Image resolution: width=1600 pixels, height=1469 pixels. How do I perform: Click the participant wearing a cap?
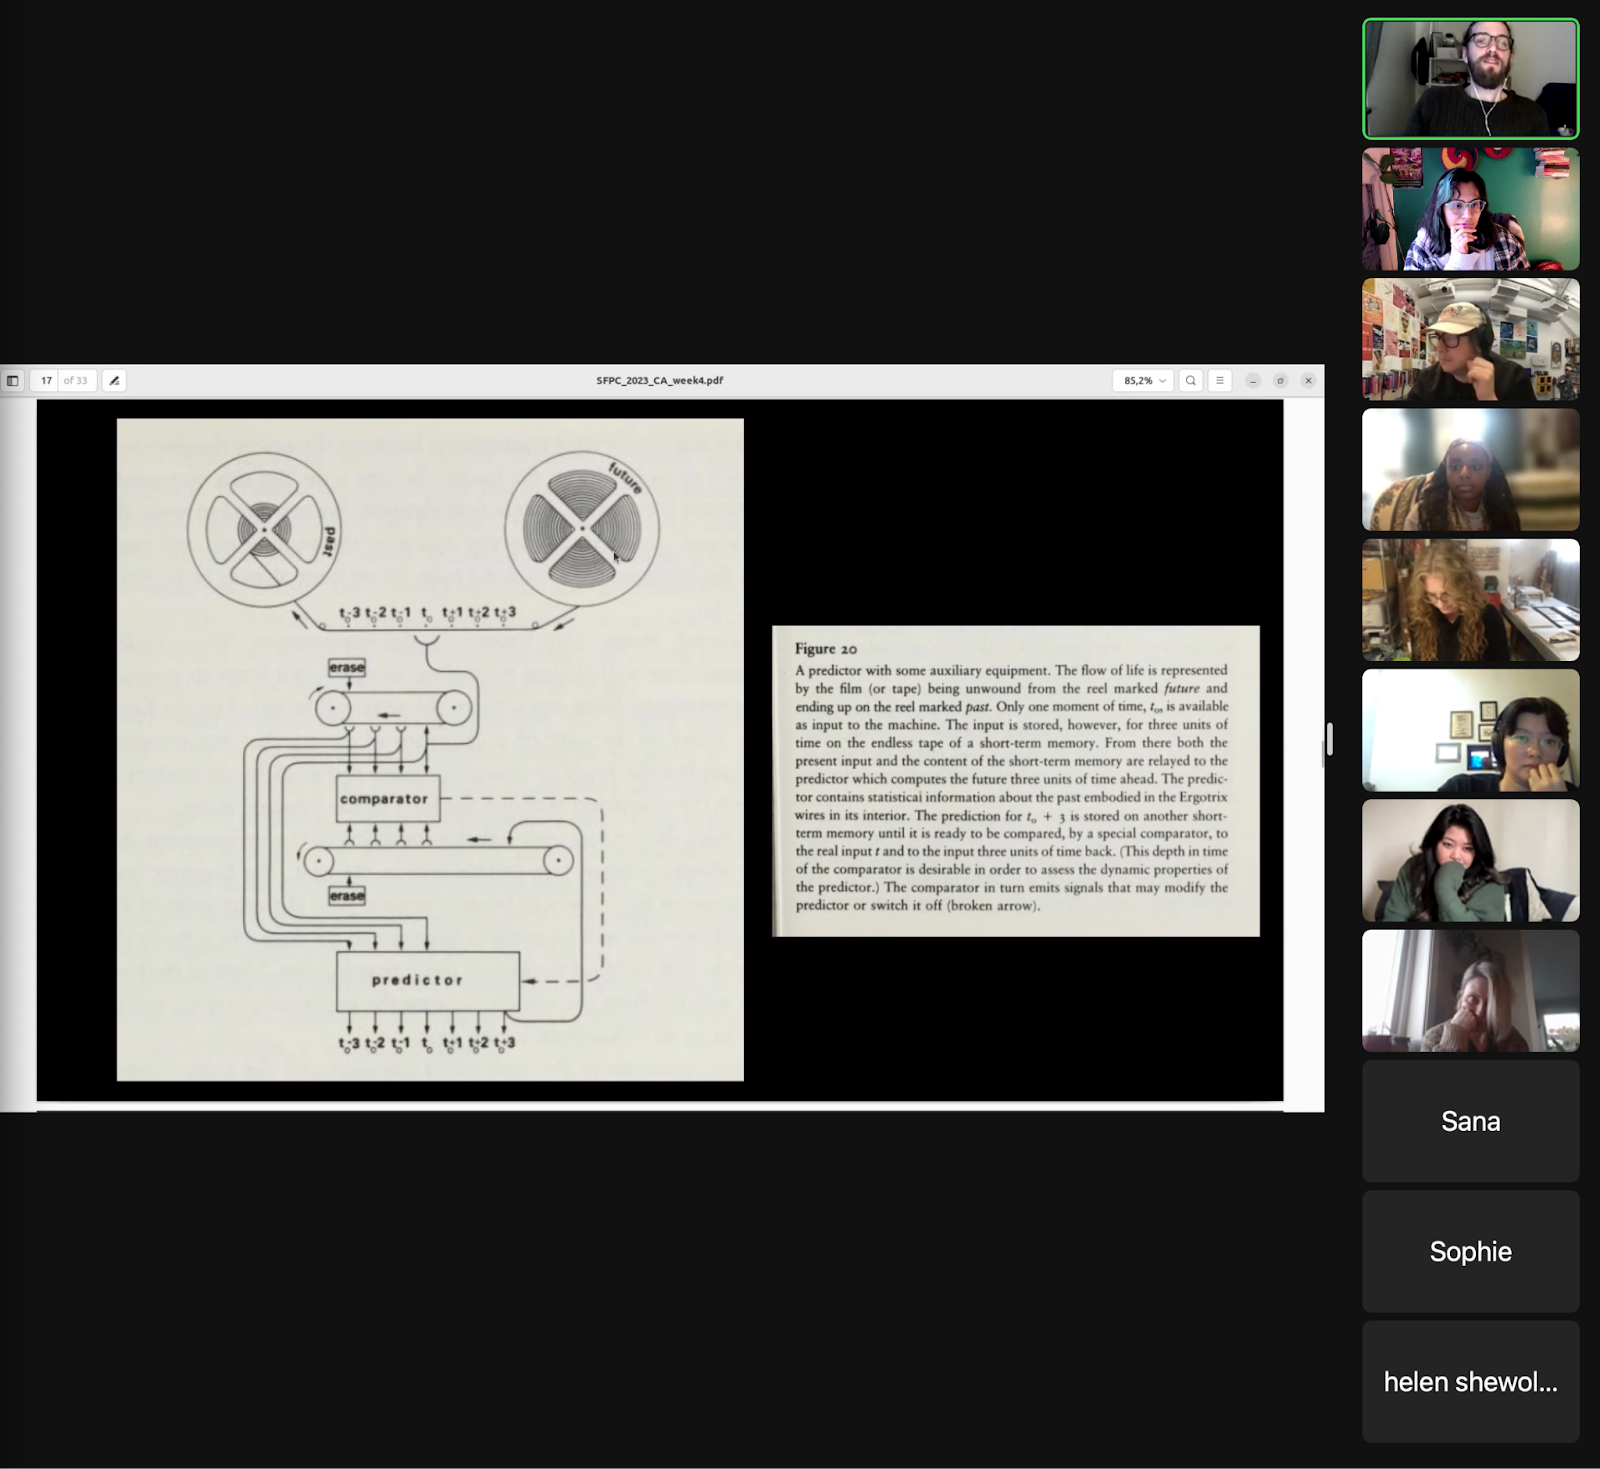coord(1470,340)
